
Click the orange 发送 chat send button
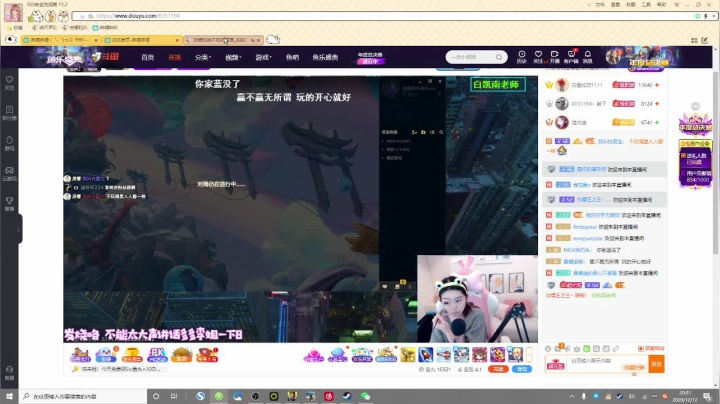(x=656, y=364)
